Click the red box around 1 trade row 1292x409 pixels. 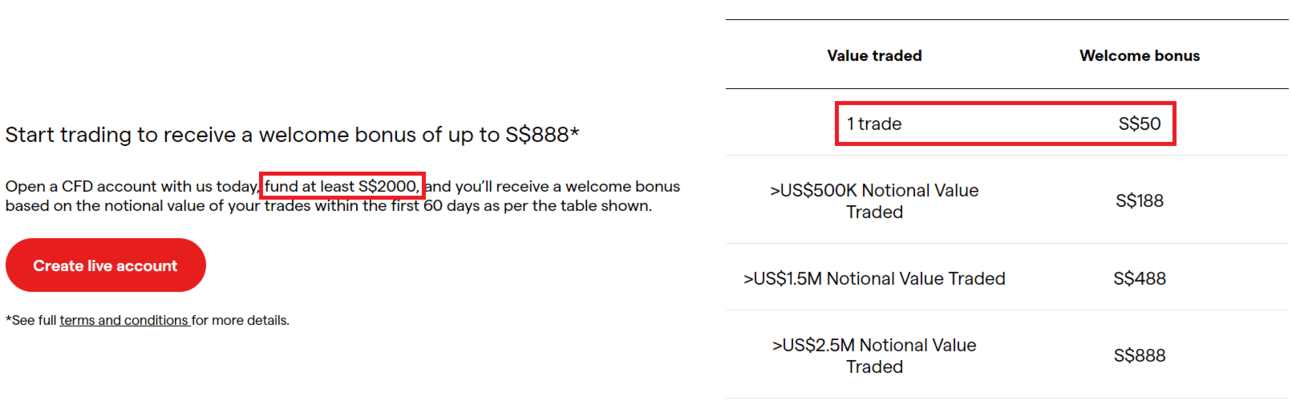1005,124
